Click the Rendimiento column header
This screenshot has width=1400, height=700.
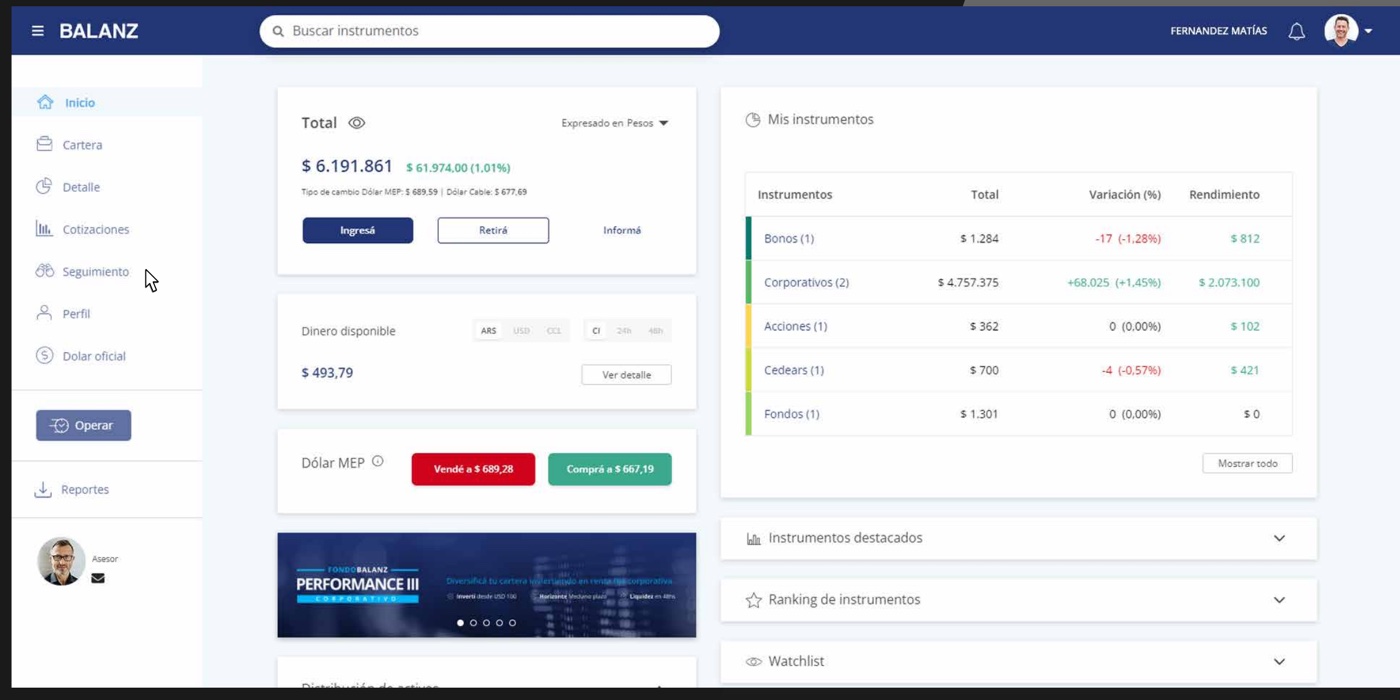point(1224,195)
